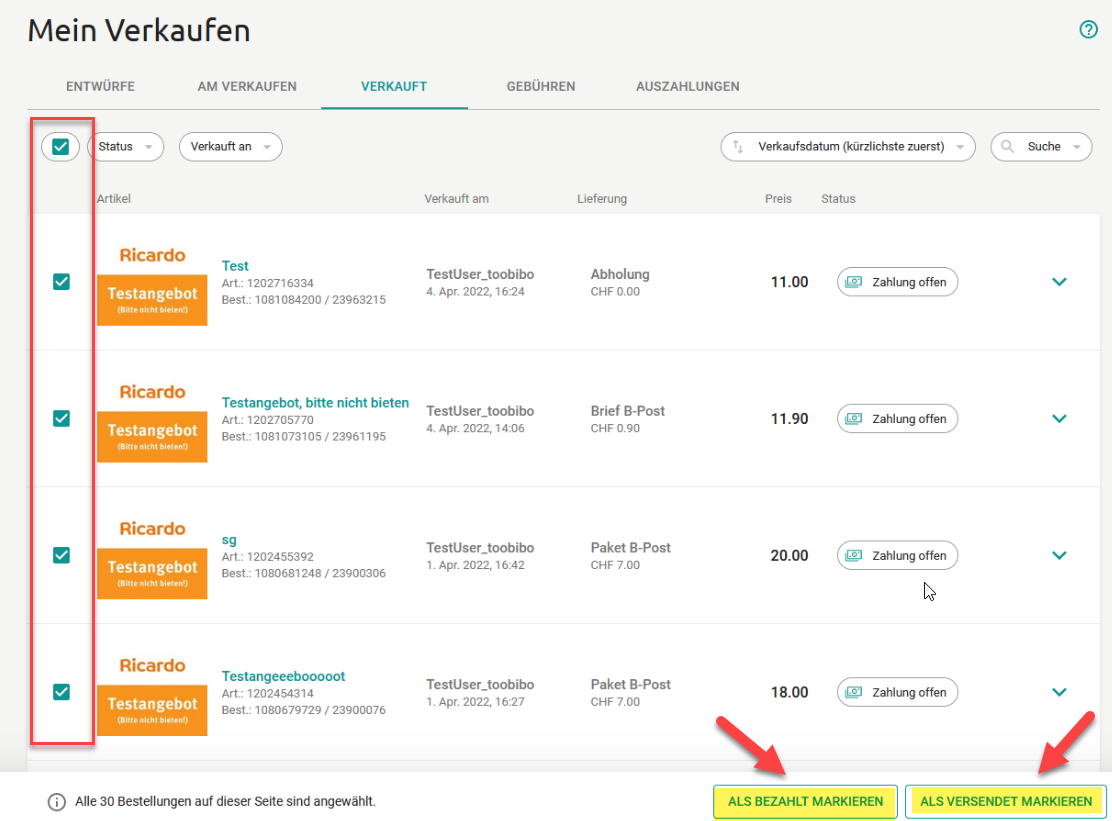This screenshot has height=821, width=1112.
Task: Switch to the Gebühren tab
Action: point(540,86)
